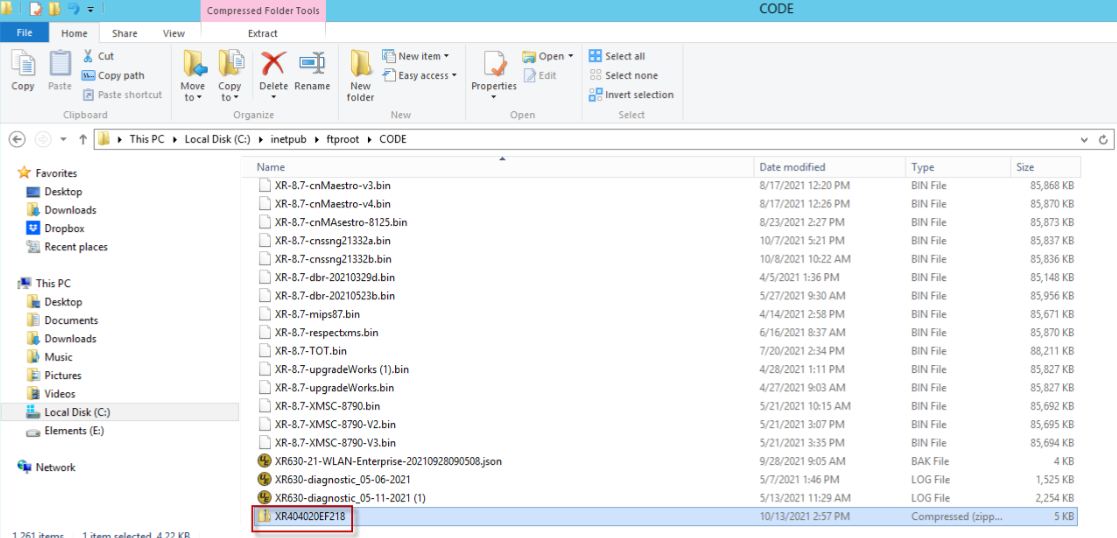Switch to the Home ribbon tab
The image size is (1117, 538).
[74, 33]
